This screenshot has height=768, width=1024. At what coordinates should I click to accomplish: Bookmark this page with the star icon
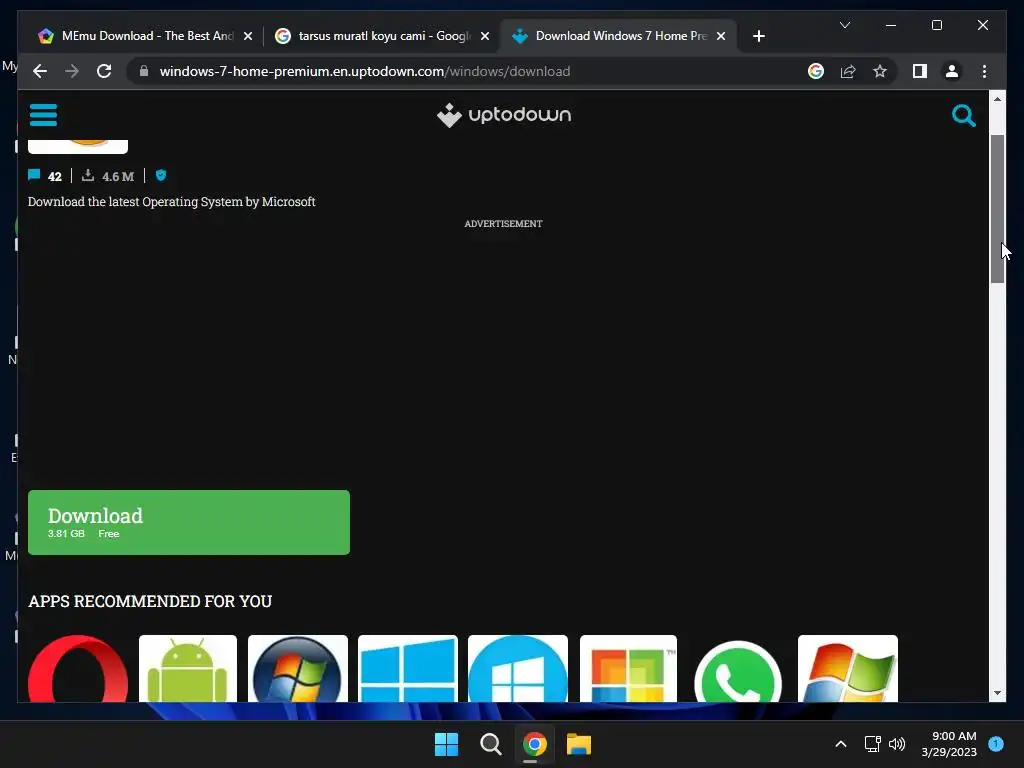point(880,71)
